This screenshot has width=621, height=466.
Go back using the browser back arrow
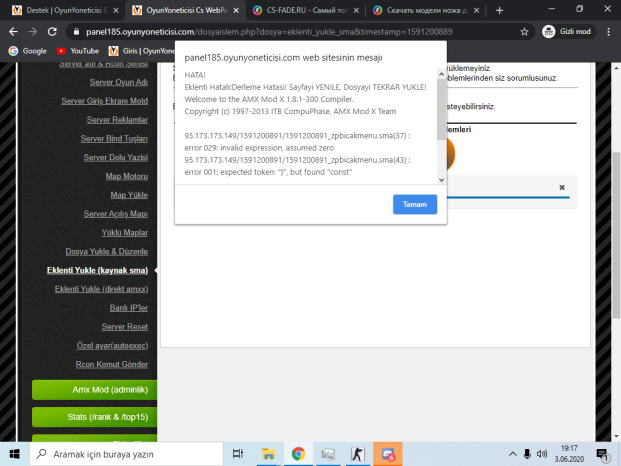click(x=13, y=32)
